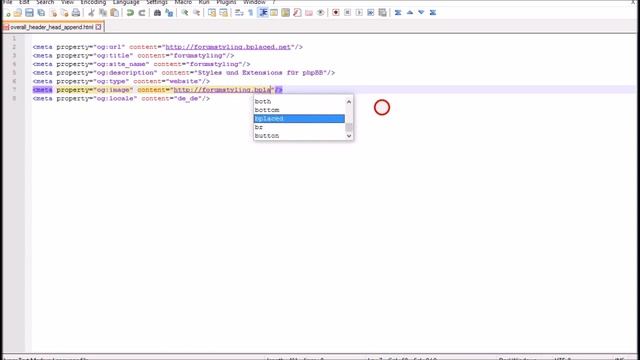Click the autocomplete list scrollbar thumb
This screenshot has width=640, height=360.
coord(349,127)
